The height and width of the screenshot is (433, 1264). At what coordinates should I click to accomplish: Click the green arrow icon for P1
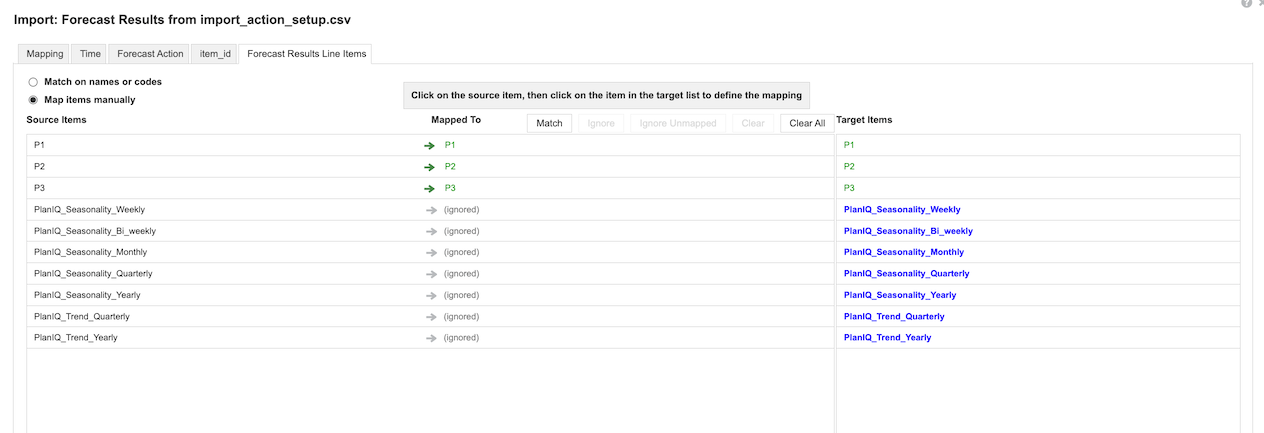(x=430, y=145)
